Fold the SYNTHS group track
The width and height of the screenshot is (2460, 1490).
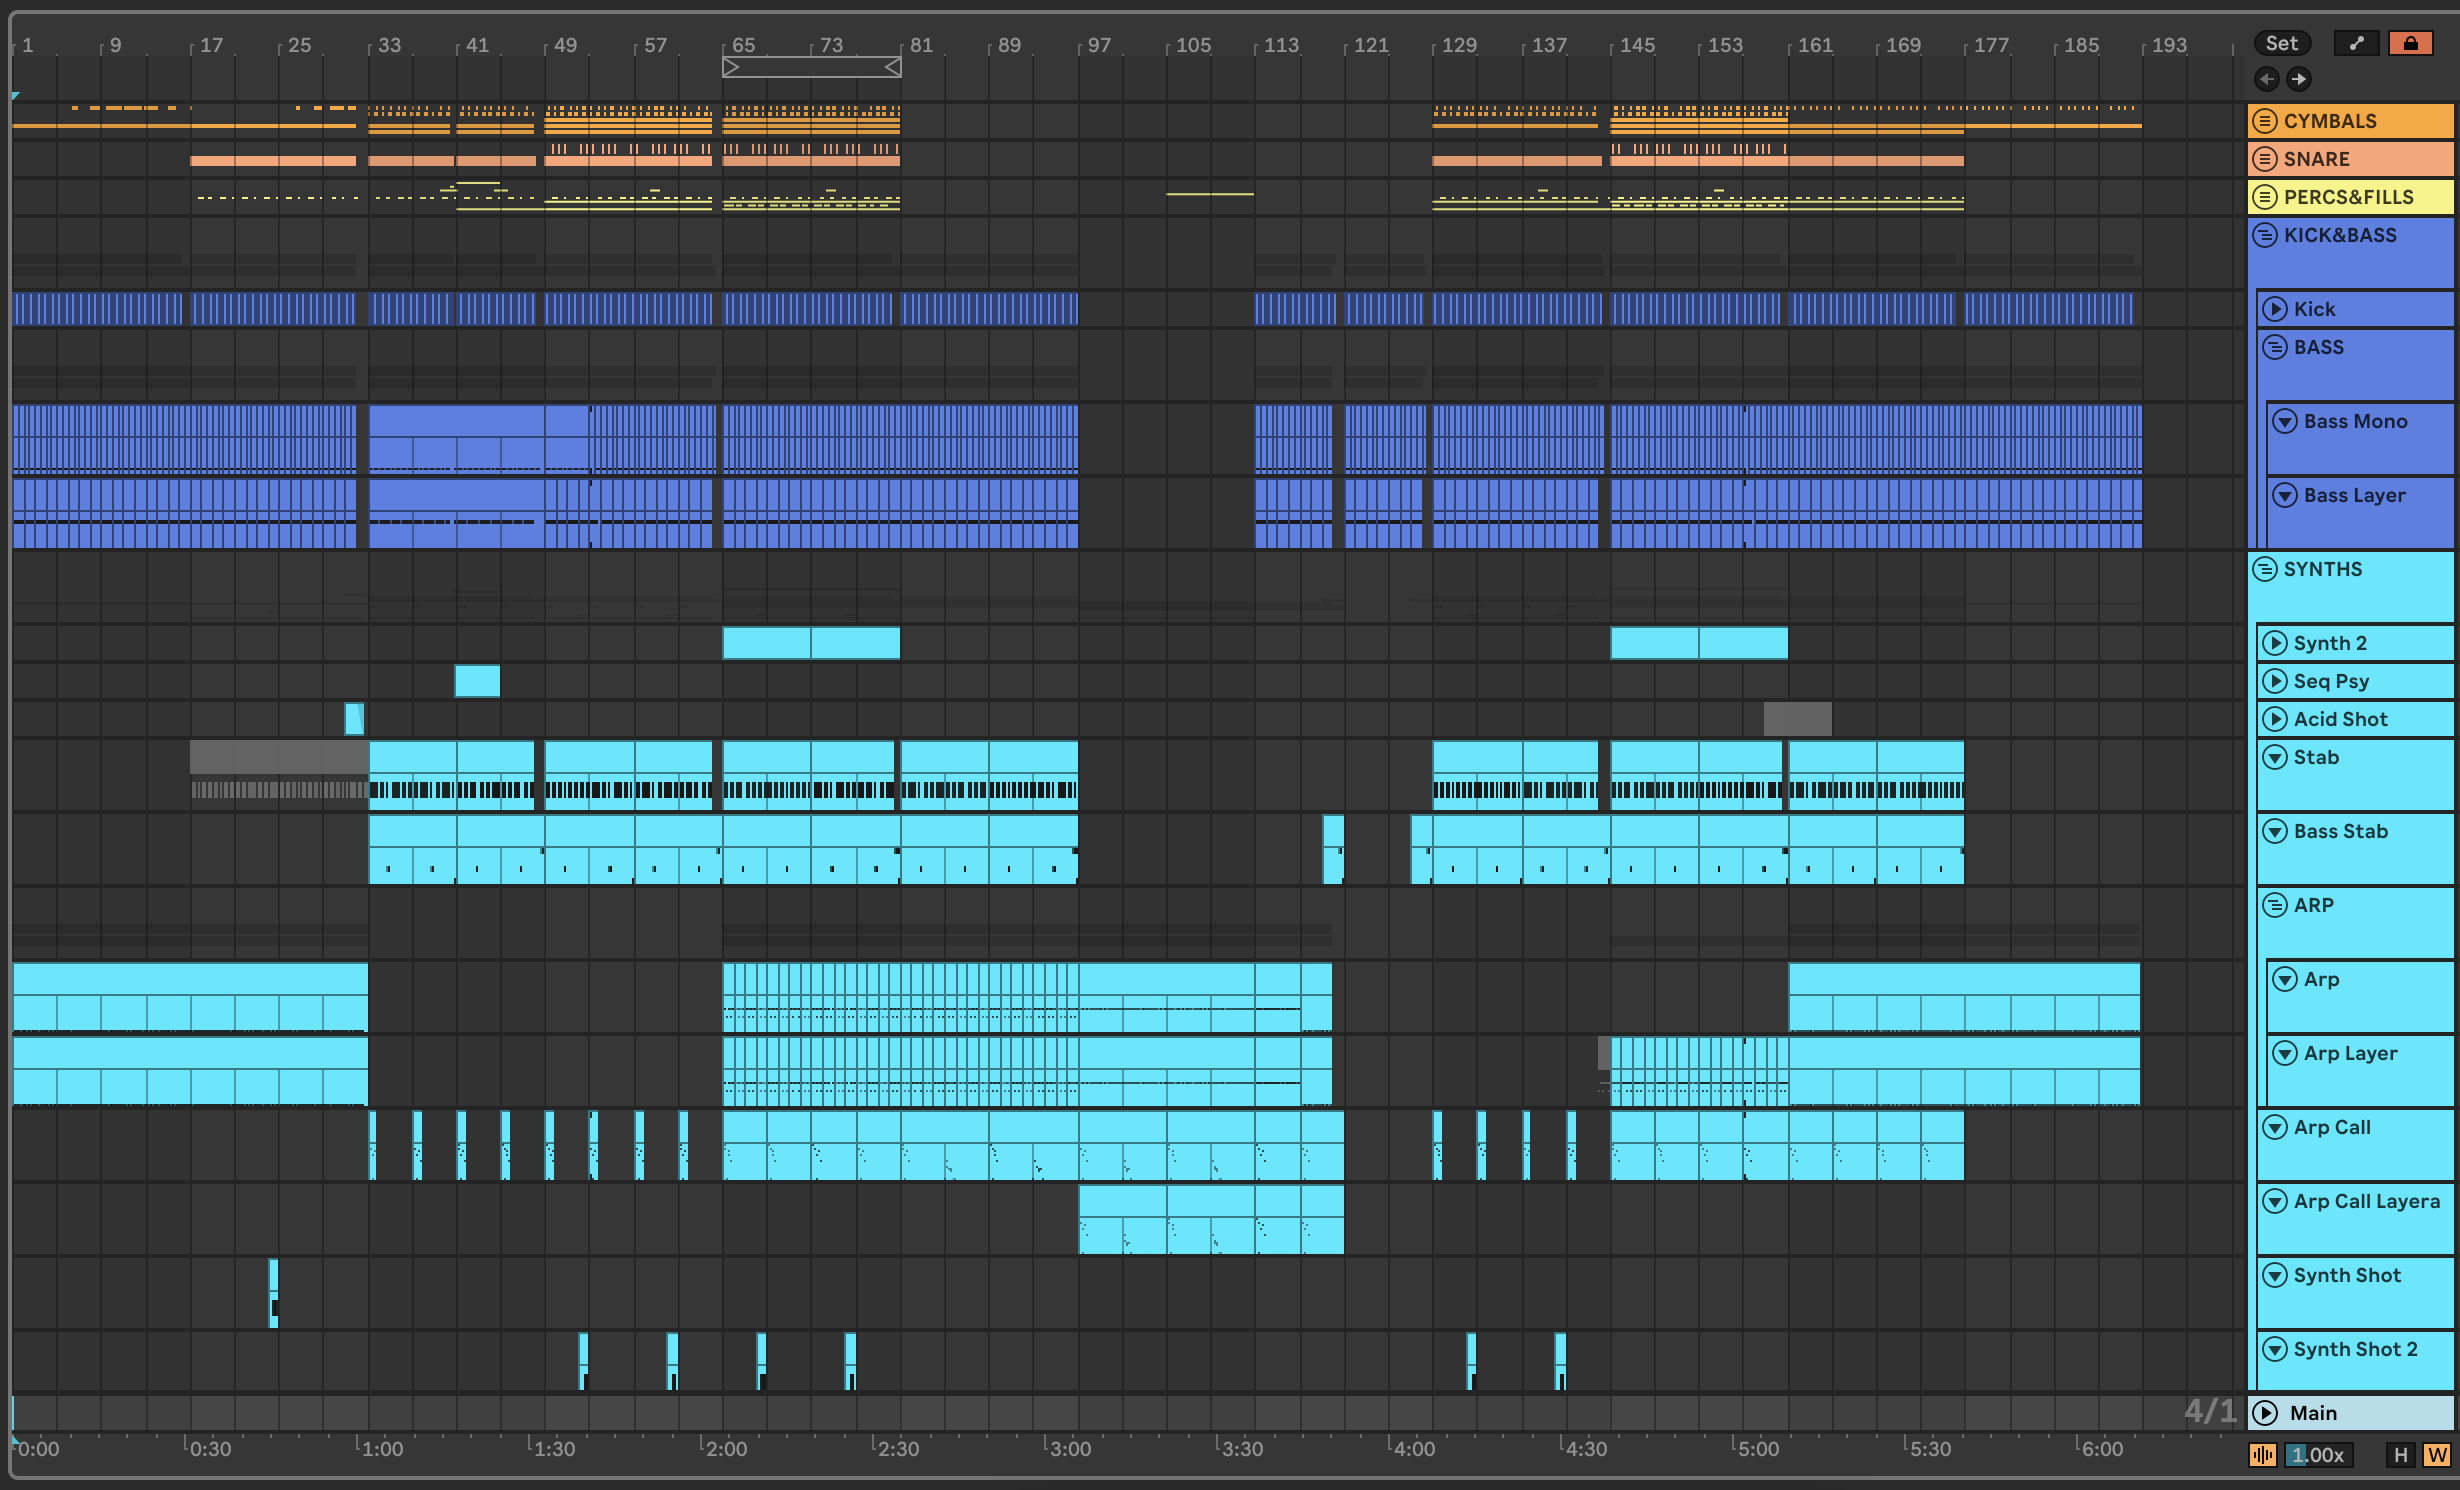click(x=2265, y=569)
